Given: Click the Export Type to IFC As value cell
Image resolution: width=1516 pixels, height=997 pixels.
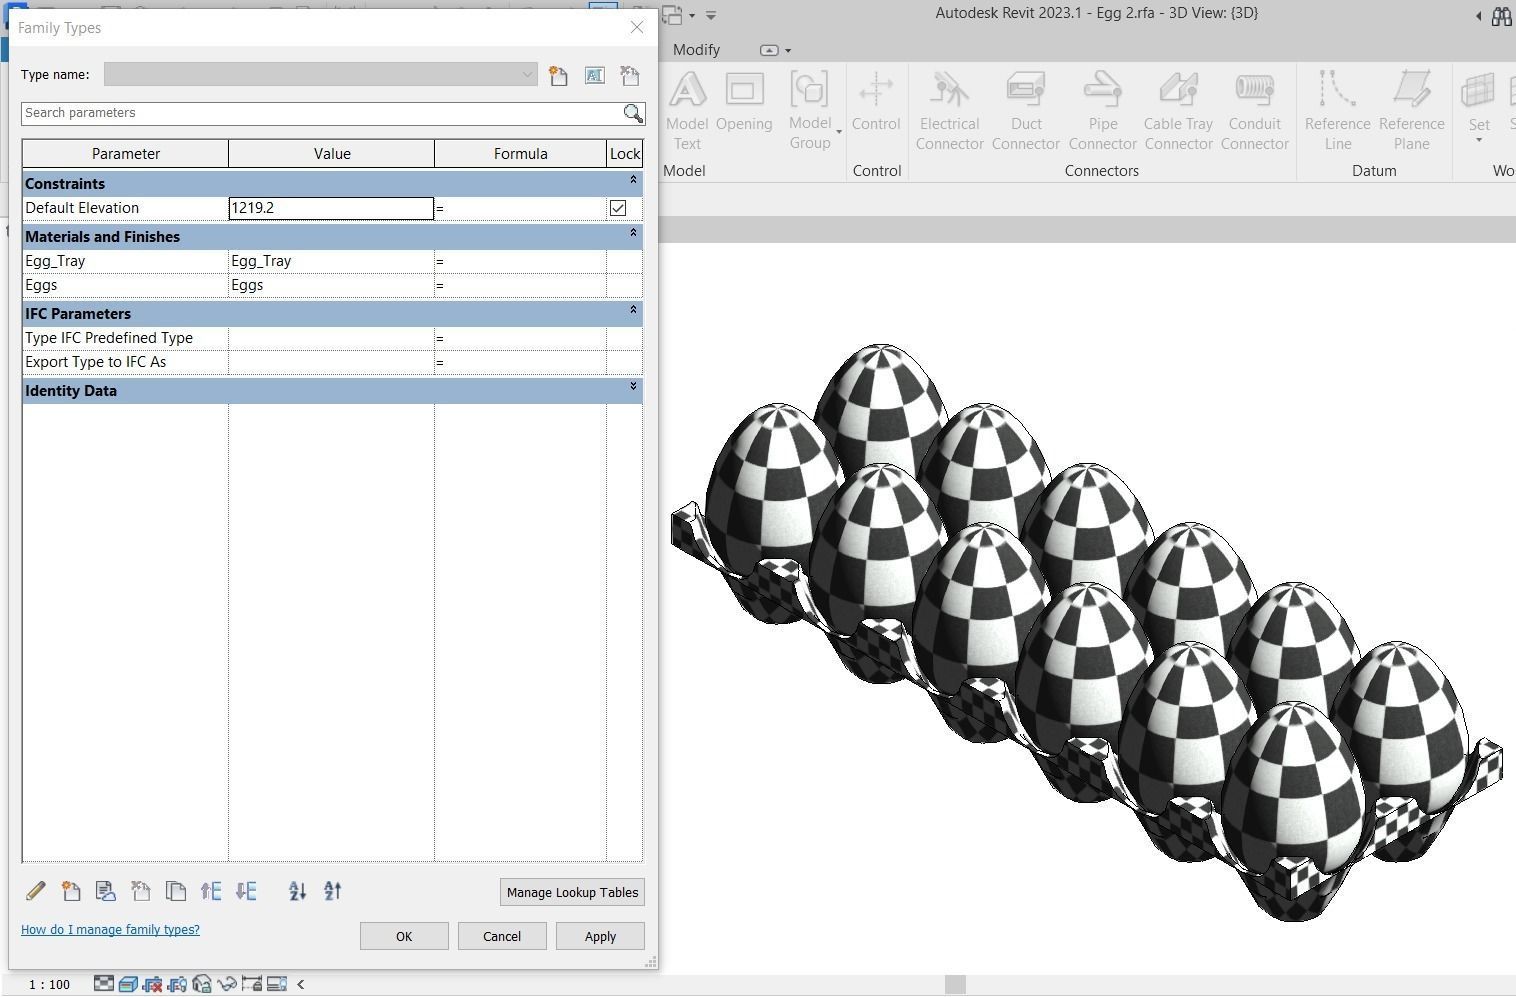Looking at the screenshot, I should [331, 362].
